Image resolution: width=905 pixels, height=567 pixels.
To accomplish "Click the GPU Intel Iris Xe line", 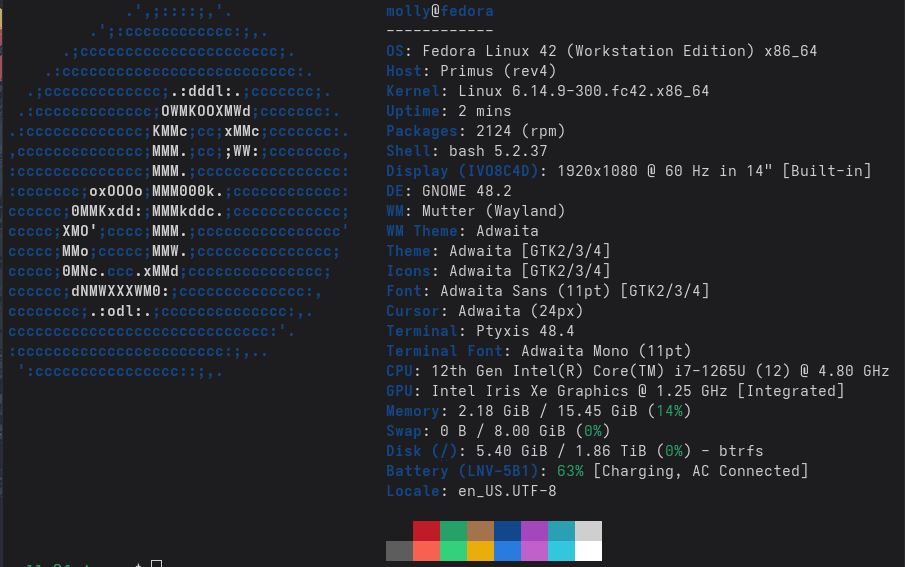I will click(x=615, y=391).
